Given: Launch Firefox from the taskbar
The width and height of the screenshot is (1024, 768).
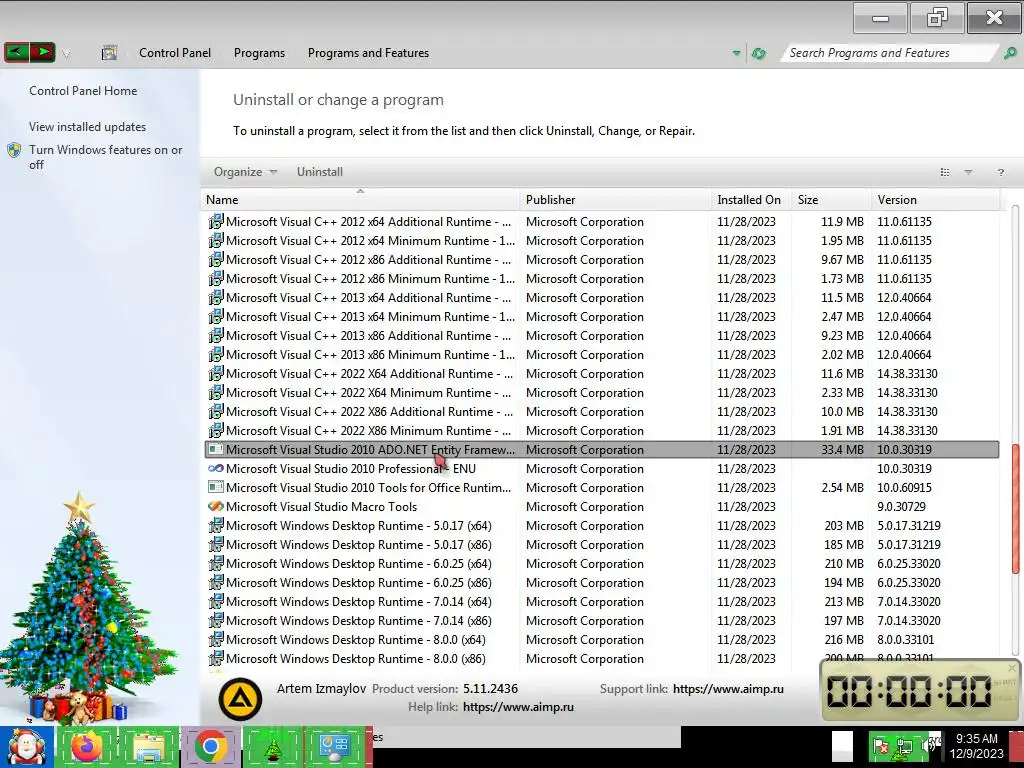Looking at the screenshot, I should tap(86, 746).
